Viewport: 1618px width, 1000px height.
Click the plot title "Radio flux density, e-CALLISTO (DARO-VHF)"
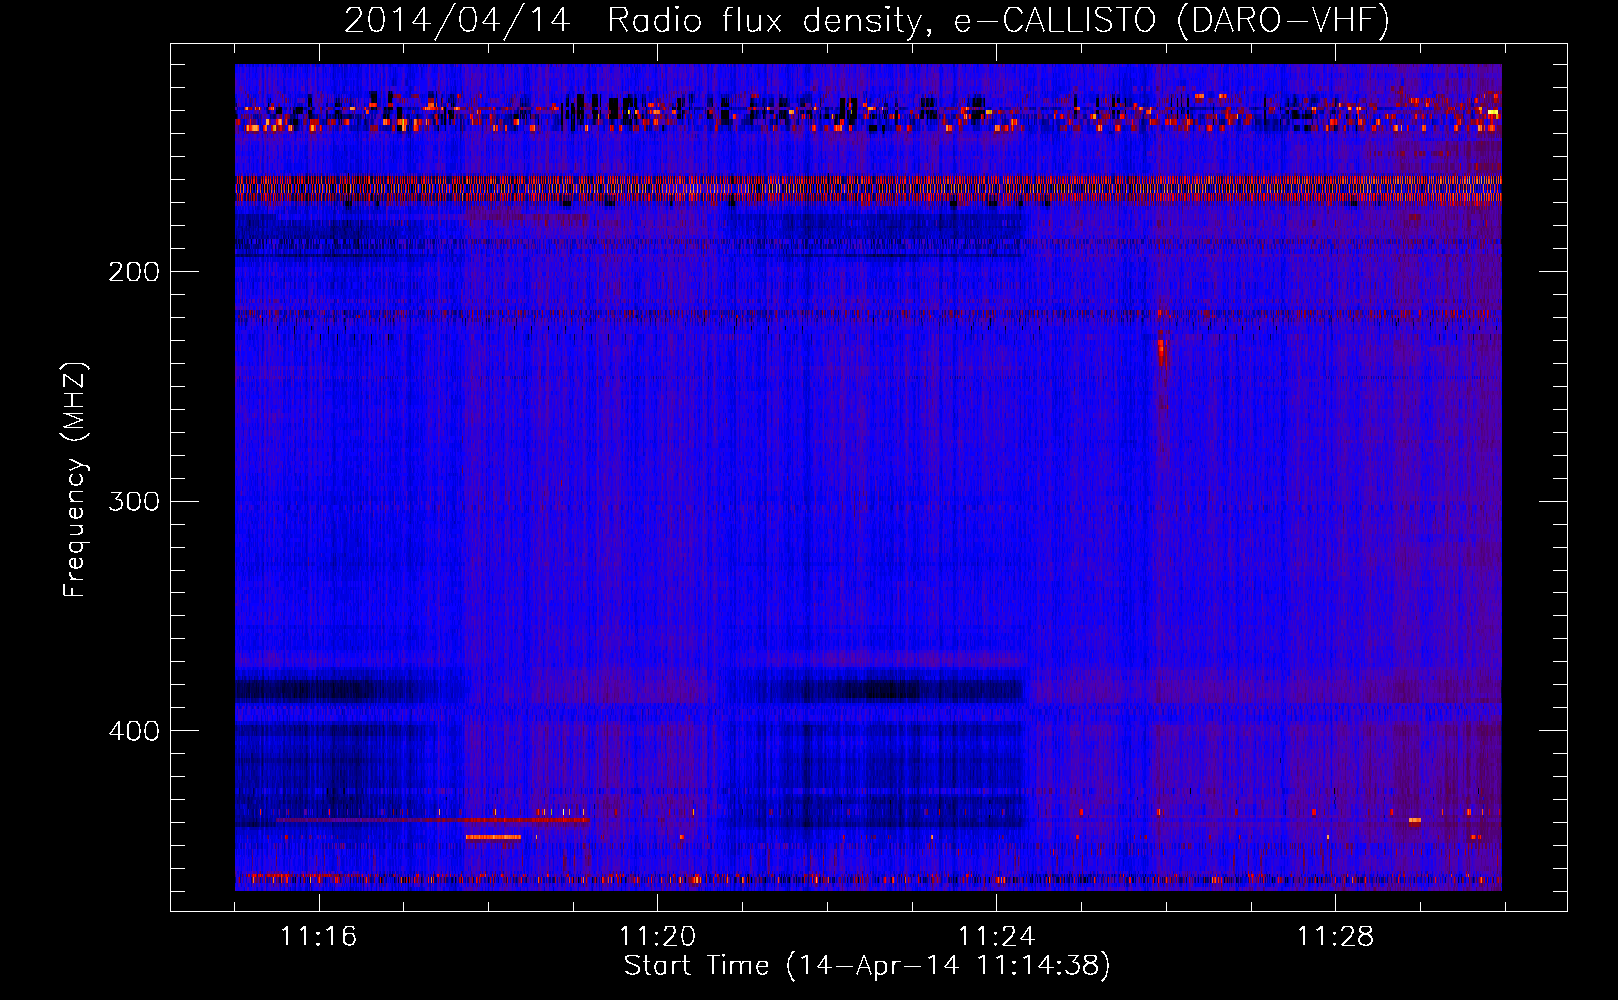coord(998,20)
